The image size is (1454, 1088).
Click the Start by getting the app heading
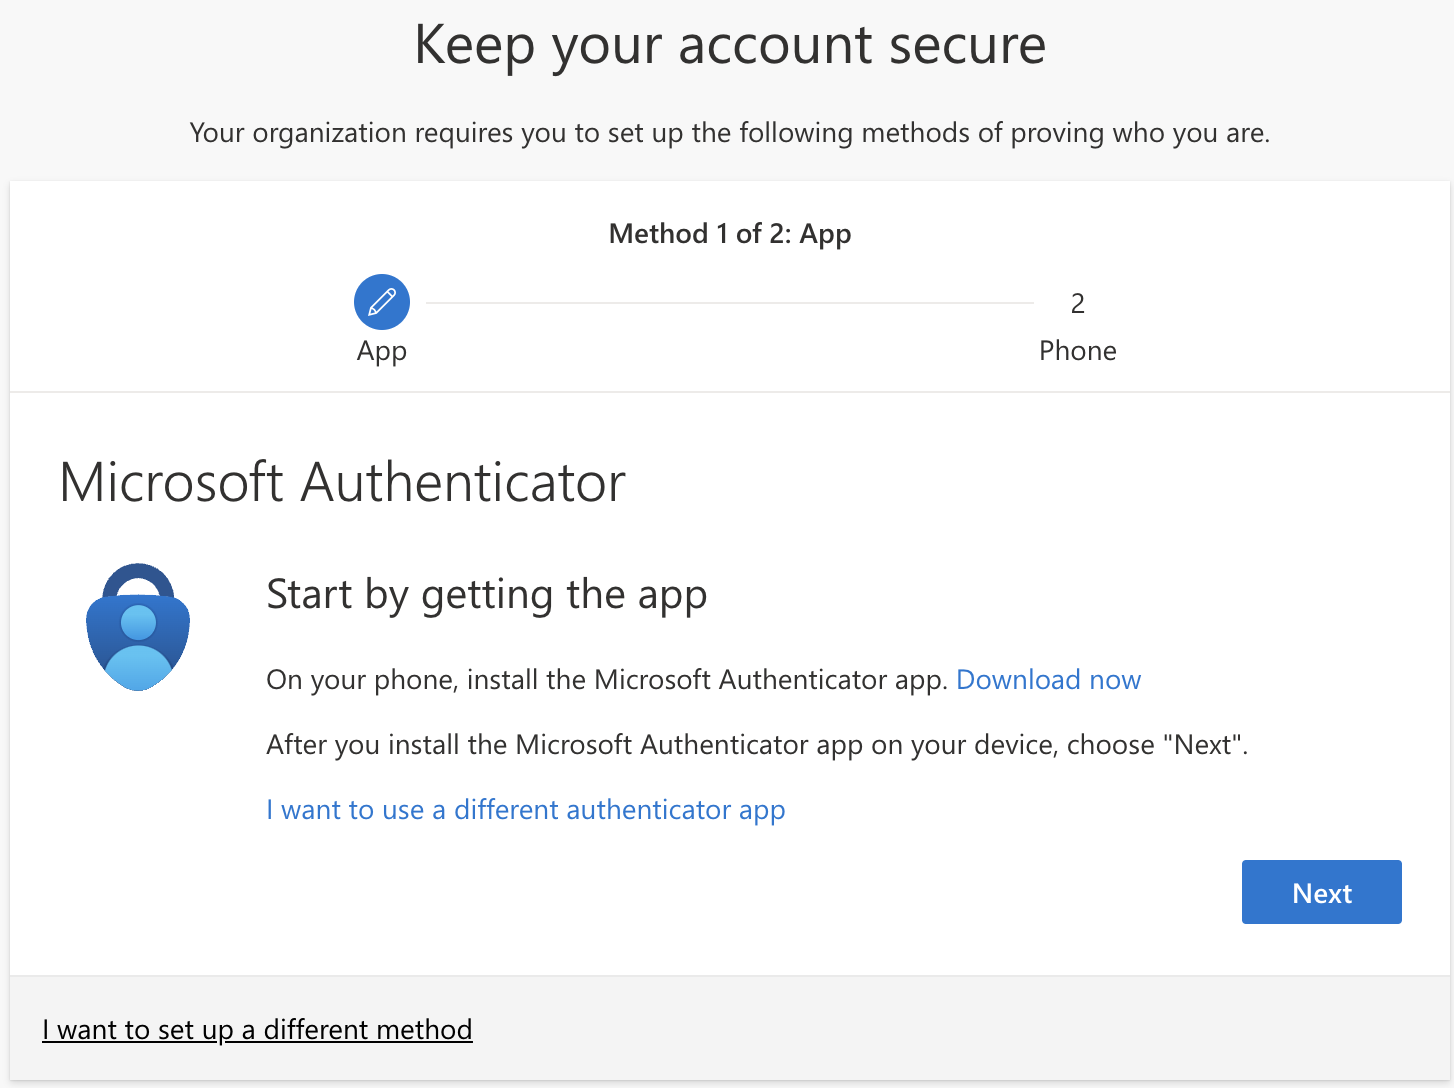(487, 595)
